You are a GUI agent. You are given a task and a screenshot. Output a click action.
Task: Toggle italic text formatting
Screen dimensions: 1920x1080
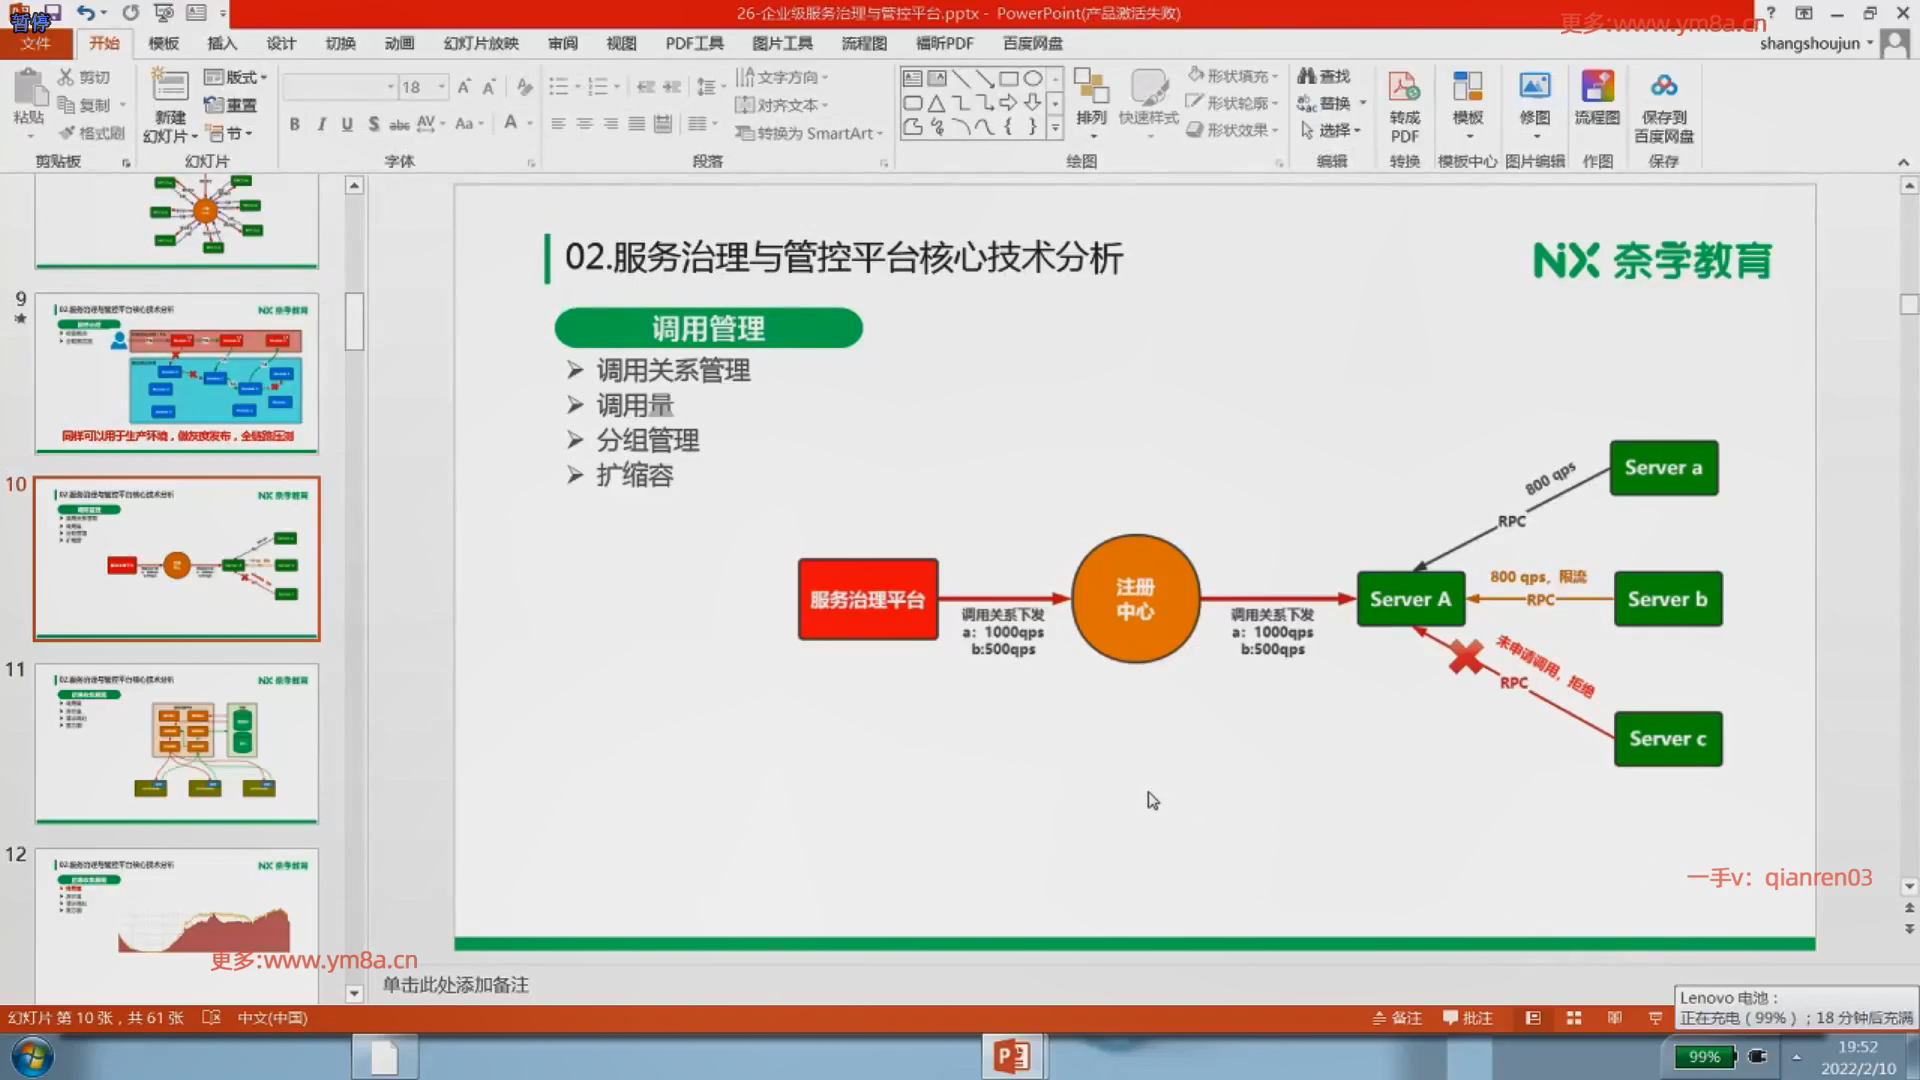click(321, 124)
